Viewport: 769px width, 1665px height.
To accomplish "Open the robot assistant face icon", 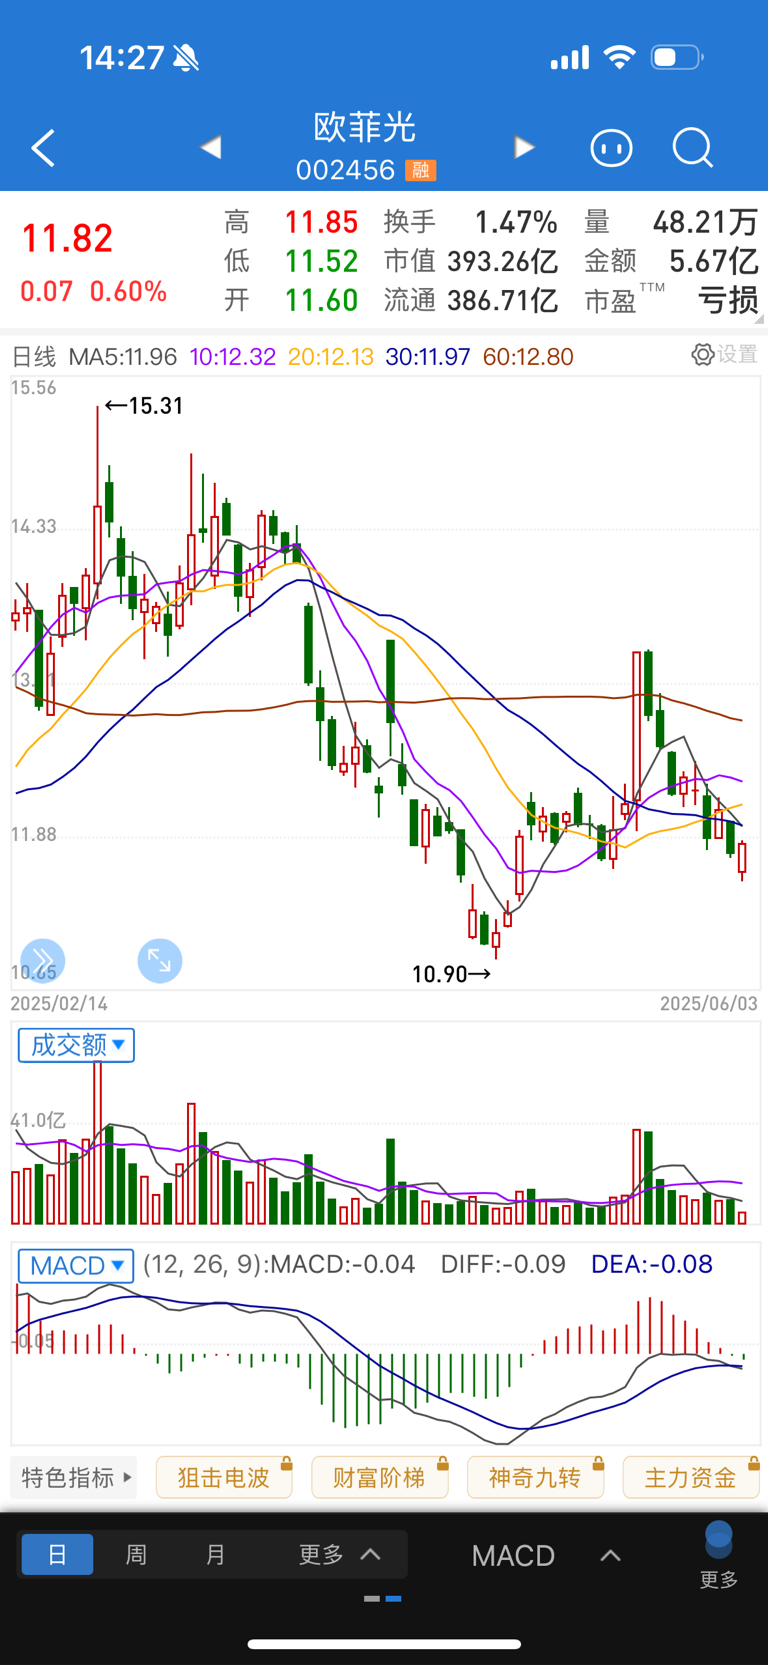I will click(611, 148).
